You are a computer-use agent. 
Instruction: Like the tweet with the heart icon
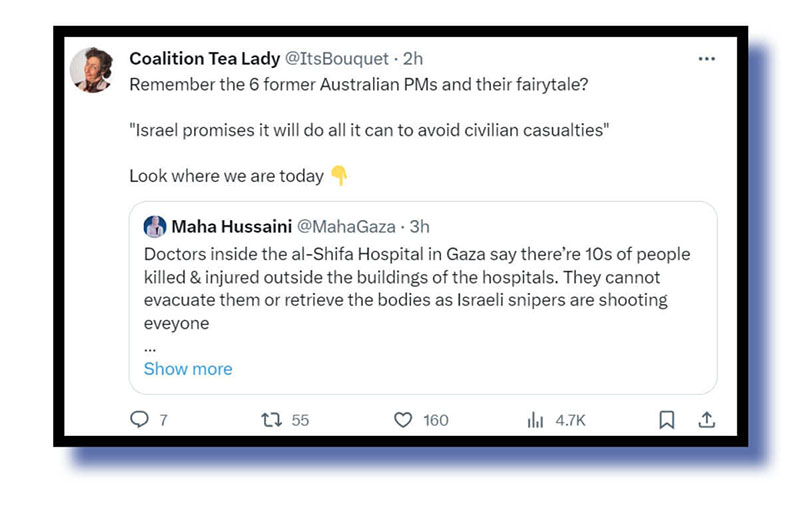403,420
